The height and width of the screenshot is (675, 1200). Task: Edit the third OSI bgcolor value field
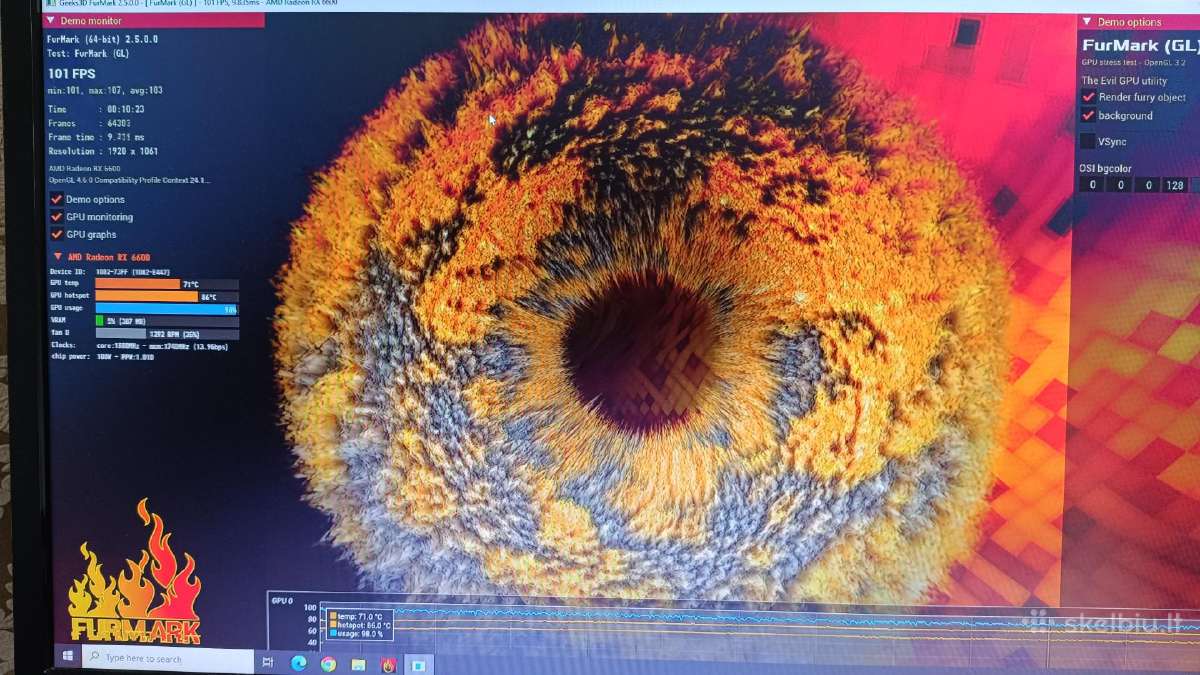coord(1150,185)
